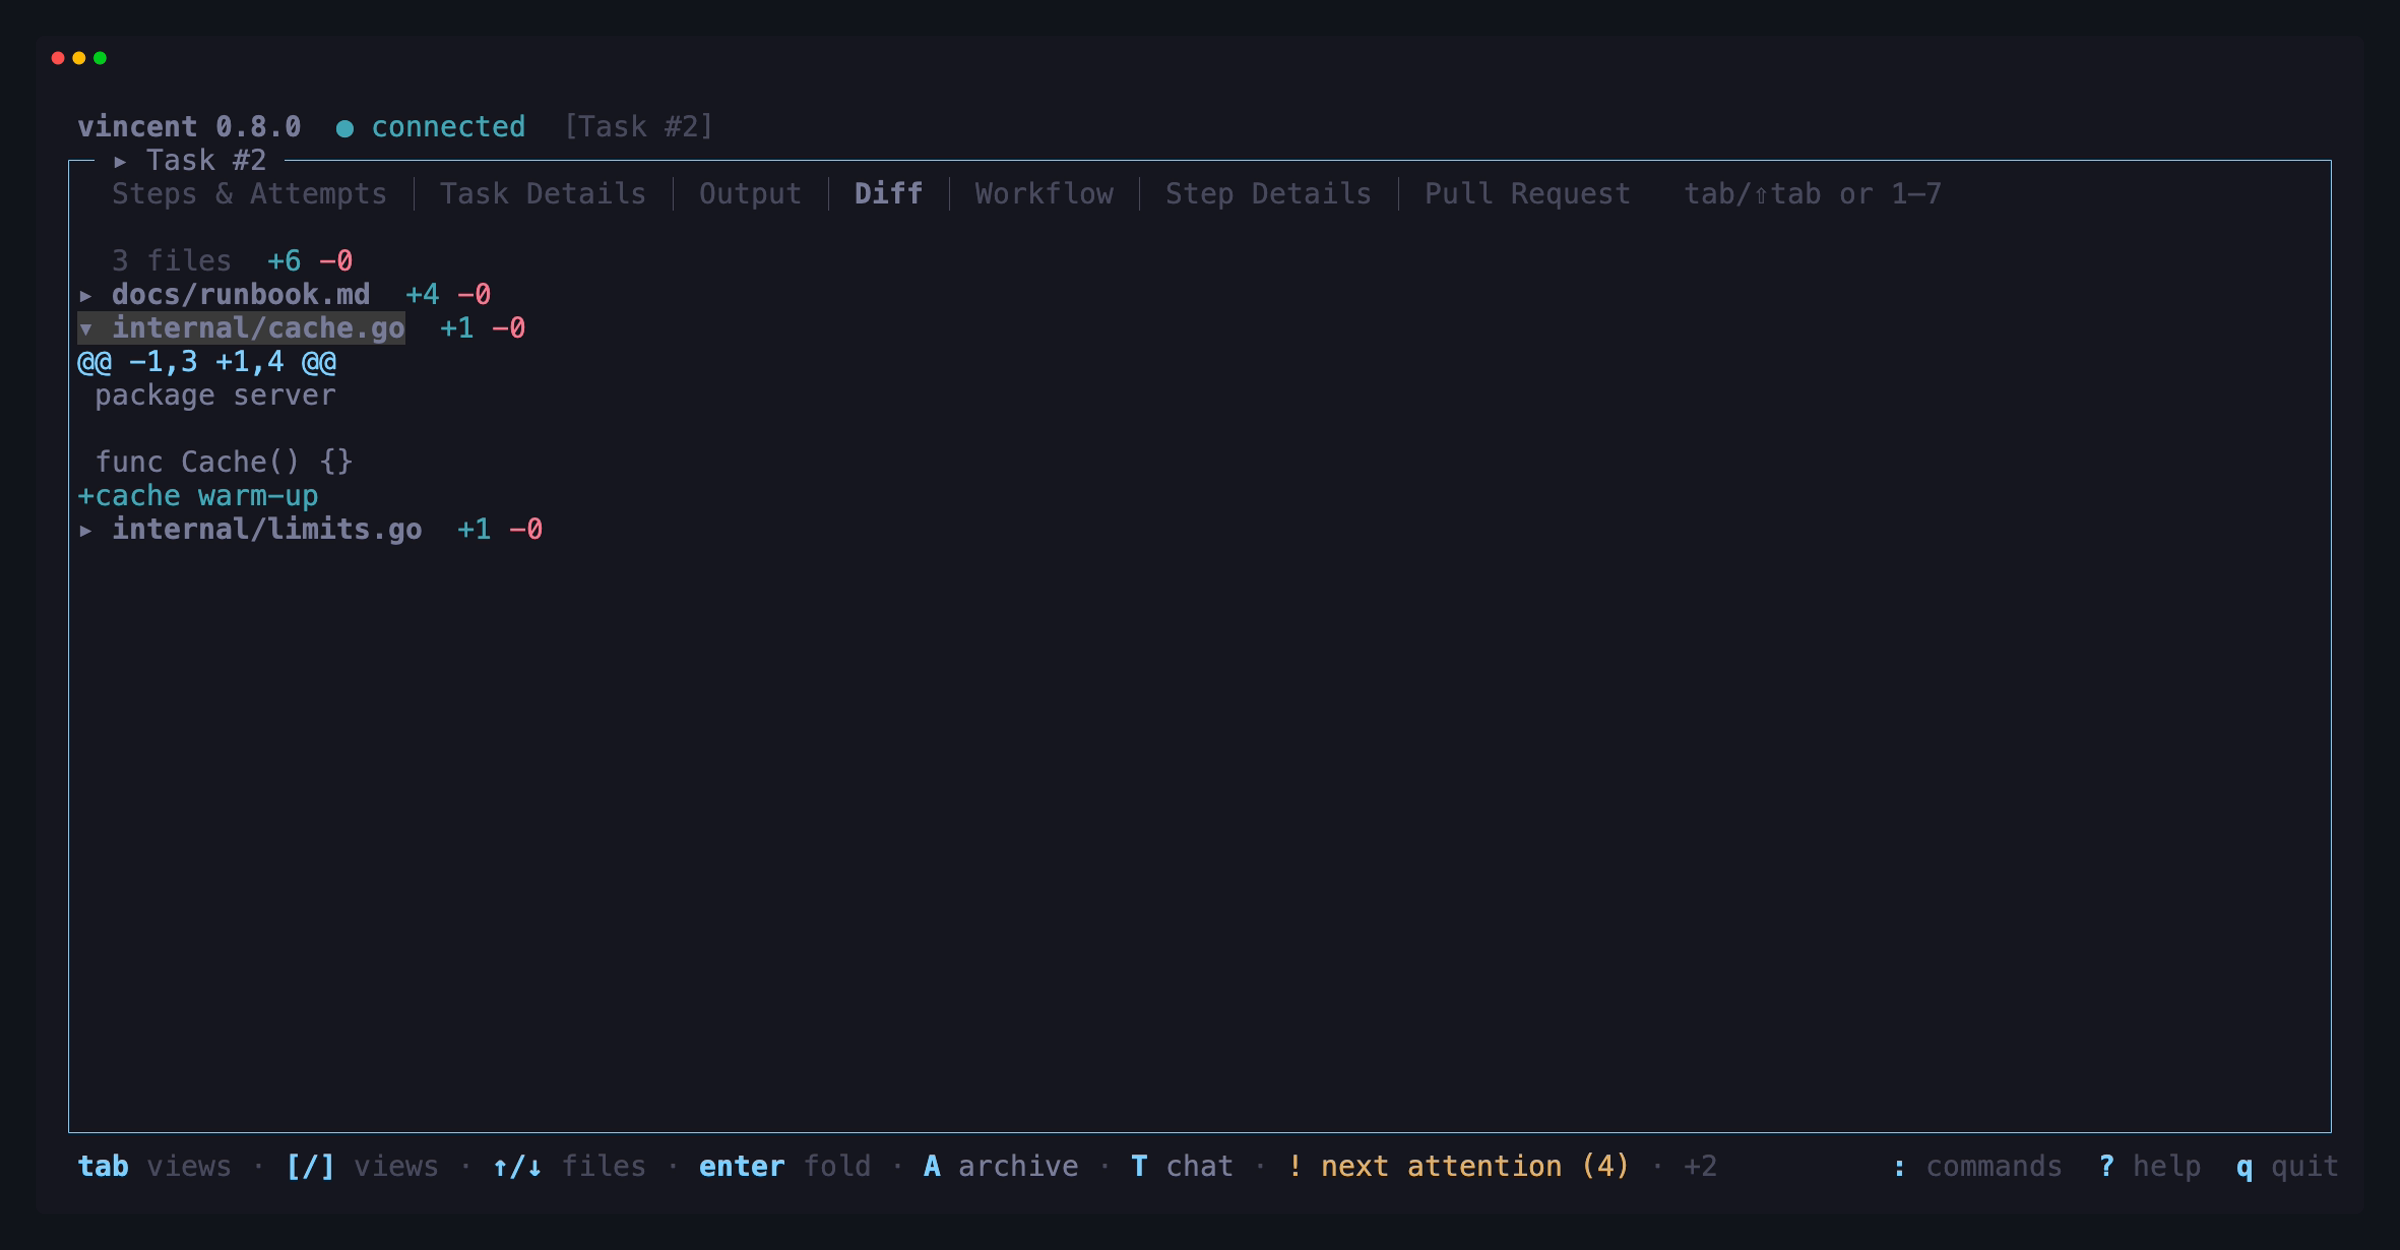Click the [Task #2] breadcrumb label
2400x1250 pixels.
pos(638,127)
